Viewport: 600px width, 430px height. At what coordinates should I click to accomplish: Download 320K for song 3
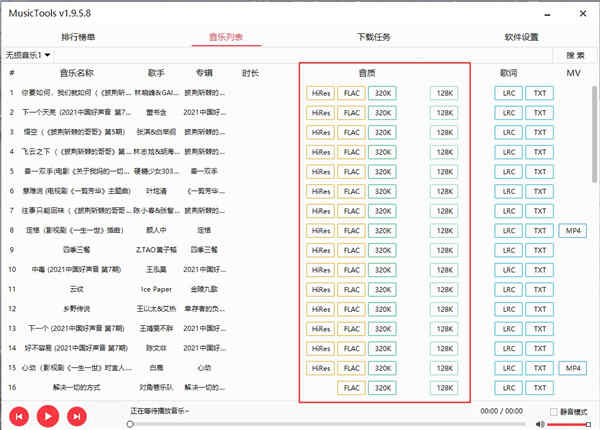[383, 132]
